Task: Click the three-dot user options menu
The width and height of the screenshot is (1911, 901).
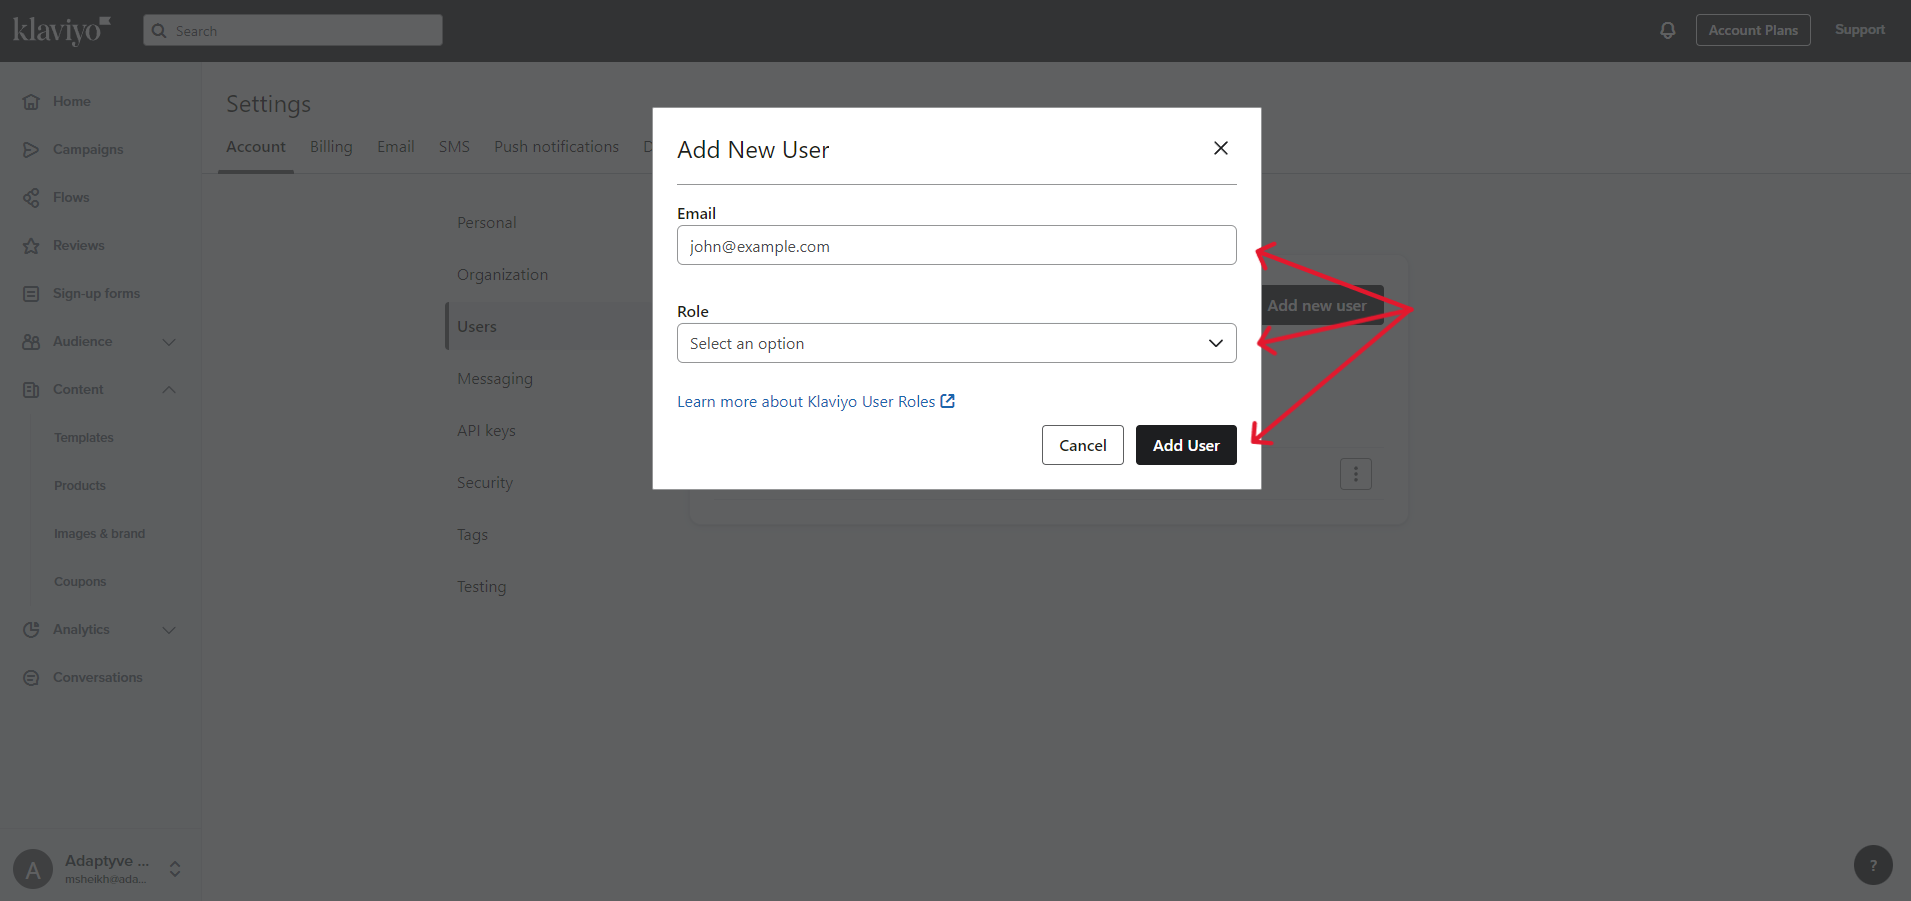Action: [x=1355, y=474]
